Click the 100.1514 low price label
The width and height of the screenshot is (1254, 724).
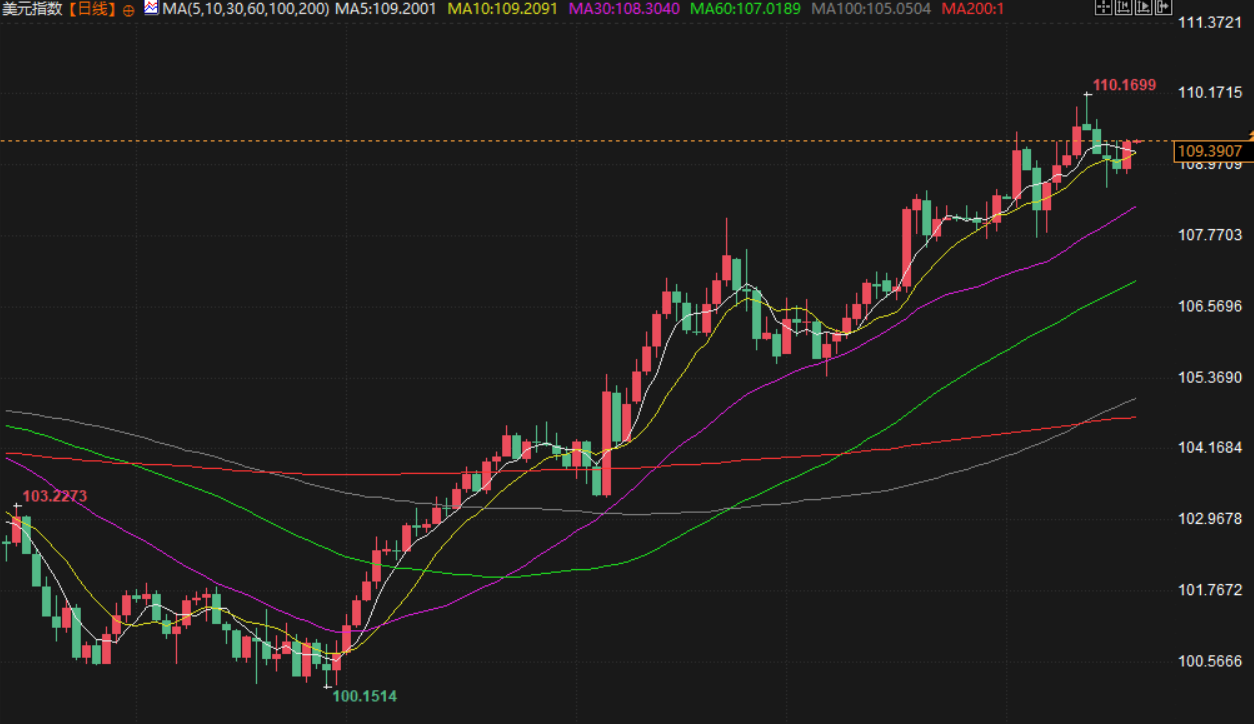coord(364,696)
